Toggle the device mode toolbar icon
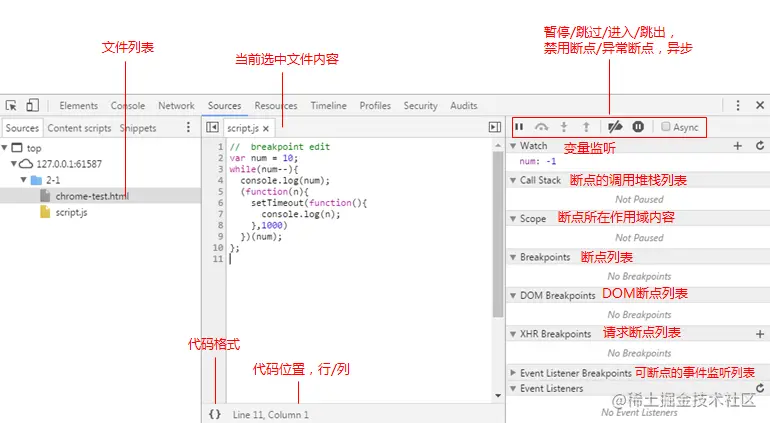This screenshot has width=770, height=423. (x=32, y=105)
